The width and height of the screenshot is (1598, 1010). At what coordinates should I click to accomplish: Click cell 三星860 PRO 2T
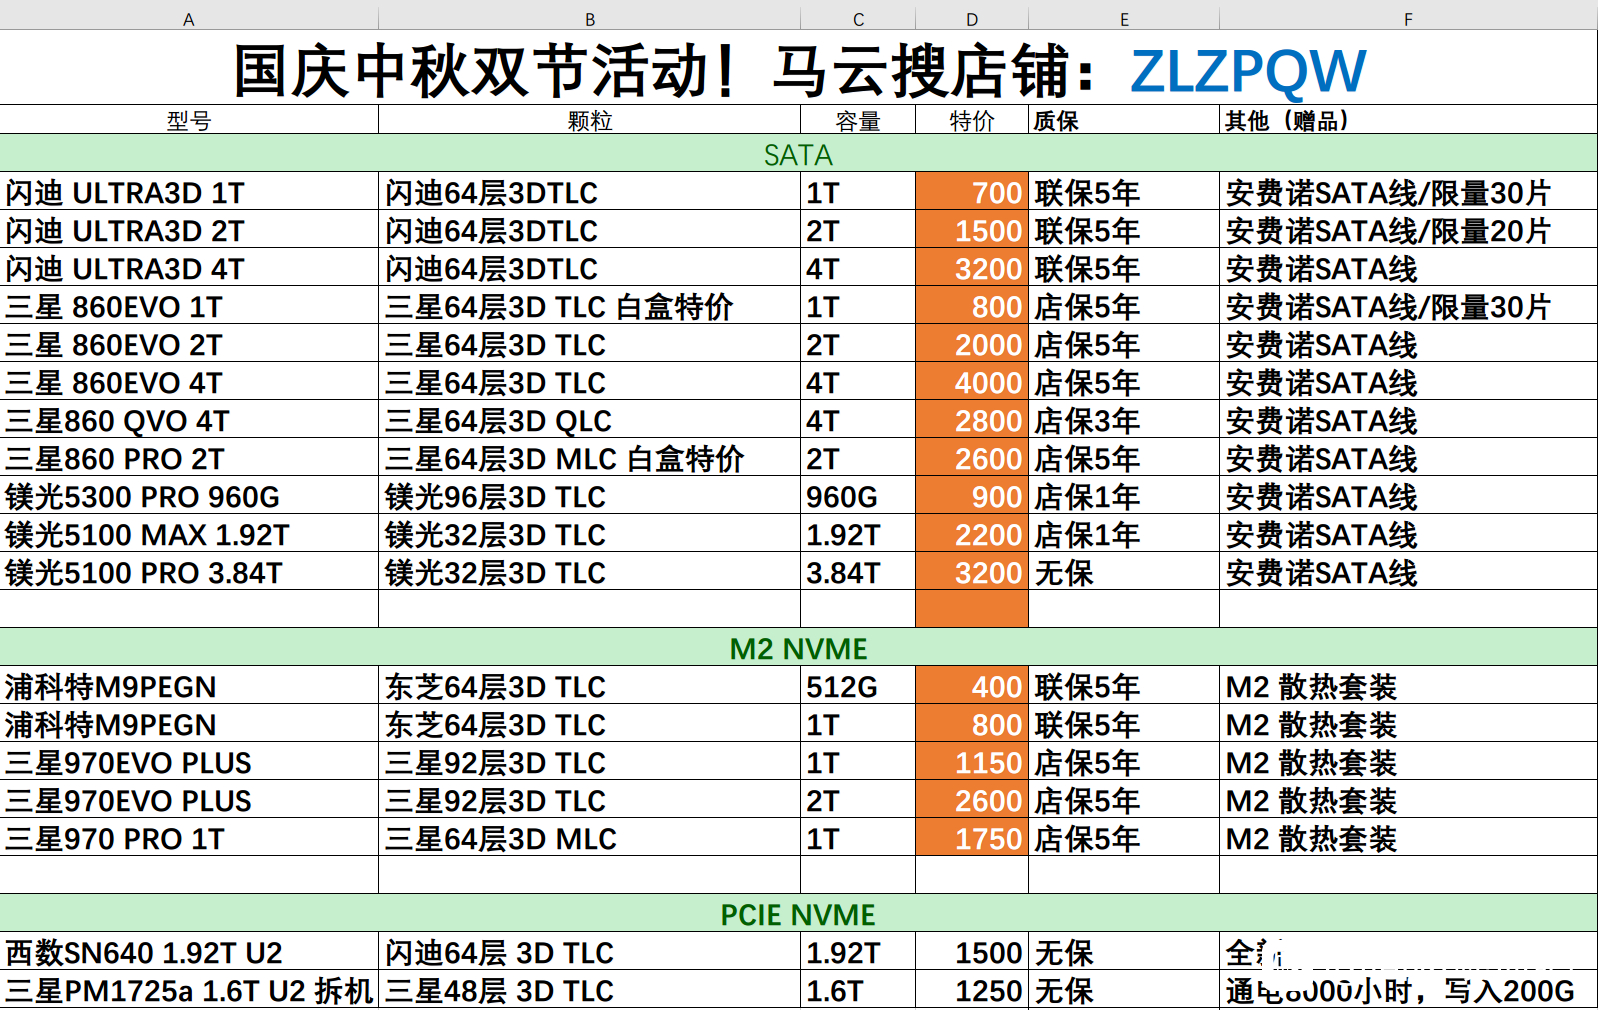coord(189,458)
